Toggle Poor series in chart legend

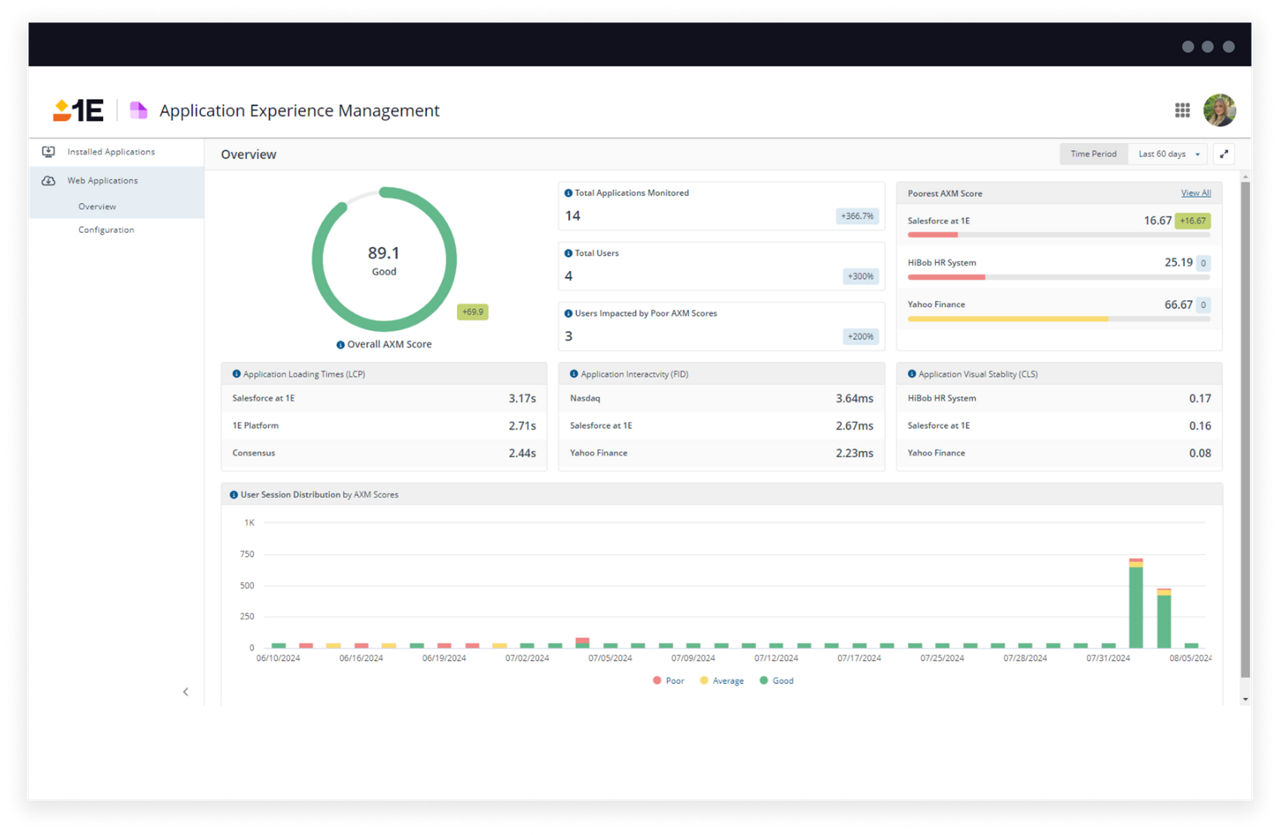[x=668, y=681]
